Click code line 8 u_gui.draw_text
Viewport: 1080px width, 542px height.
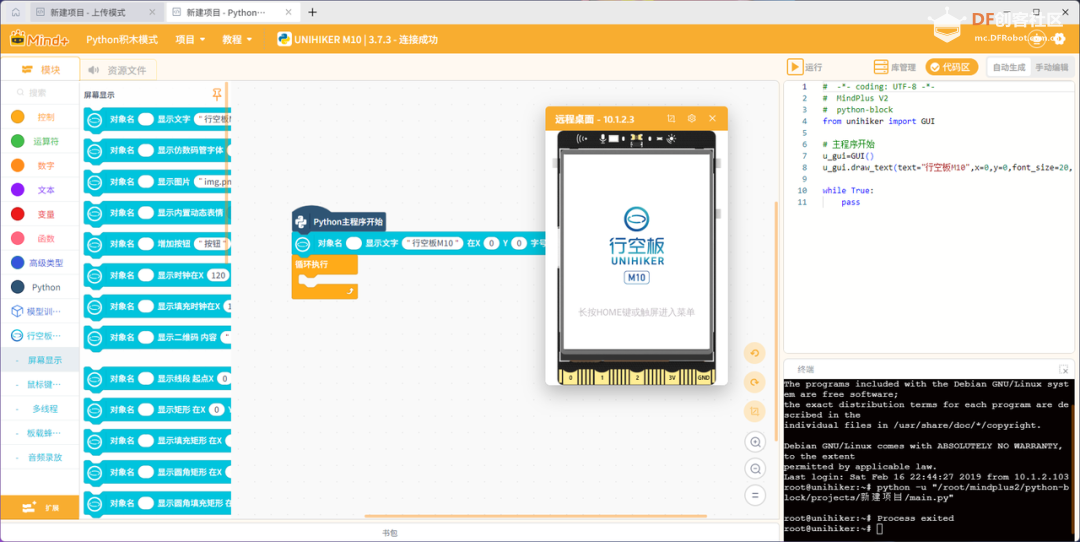point(946,167)
